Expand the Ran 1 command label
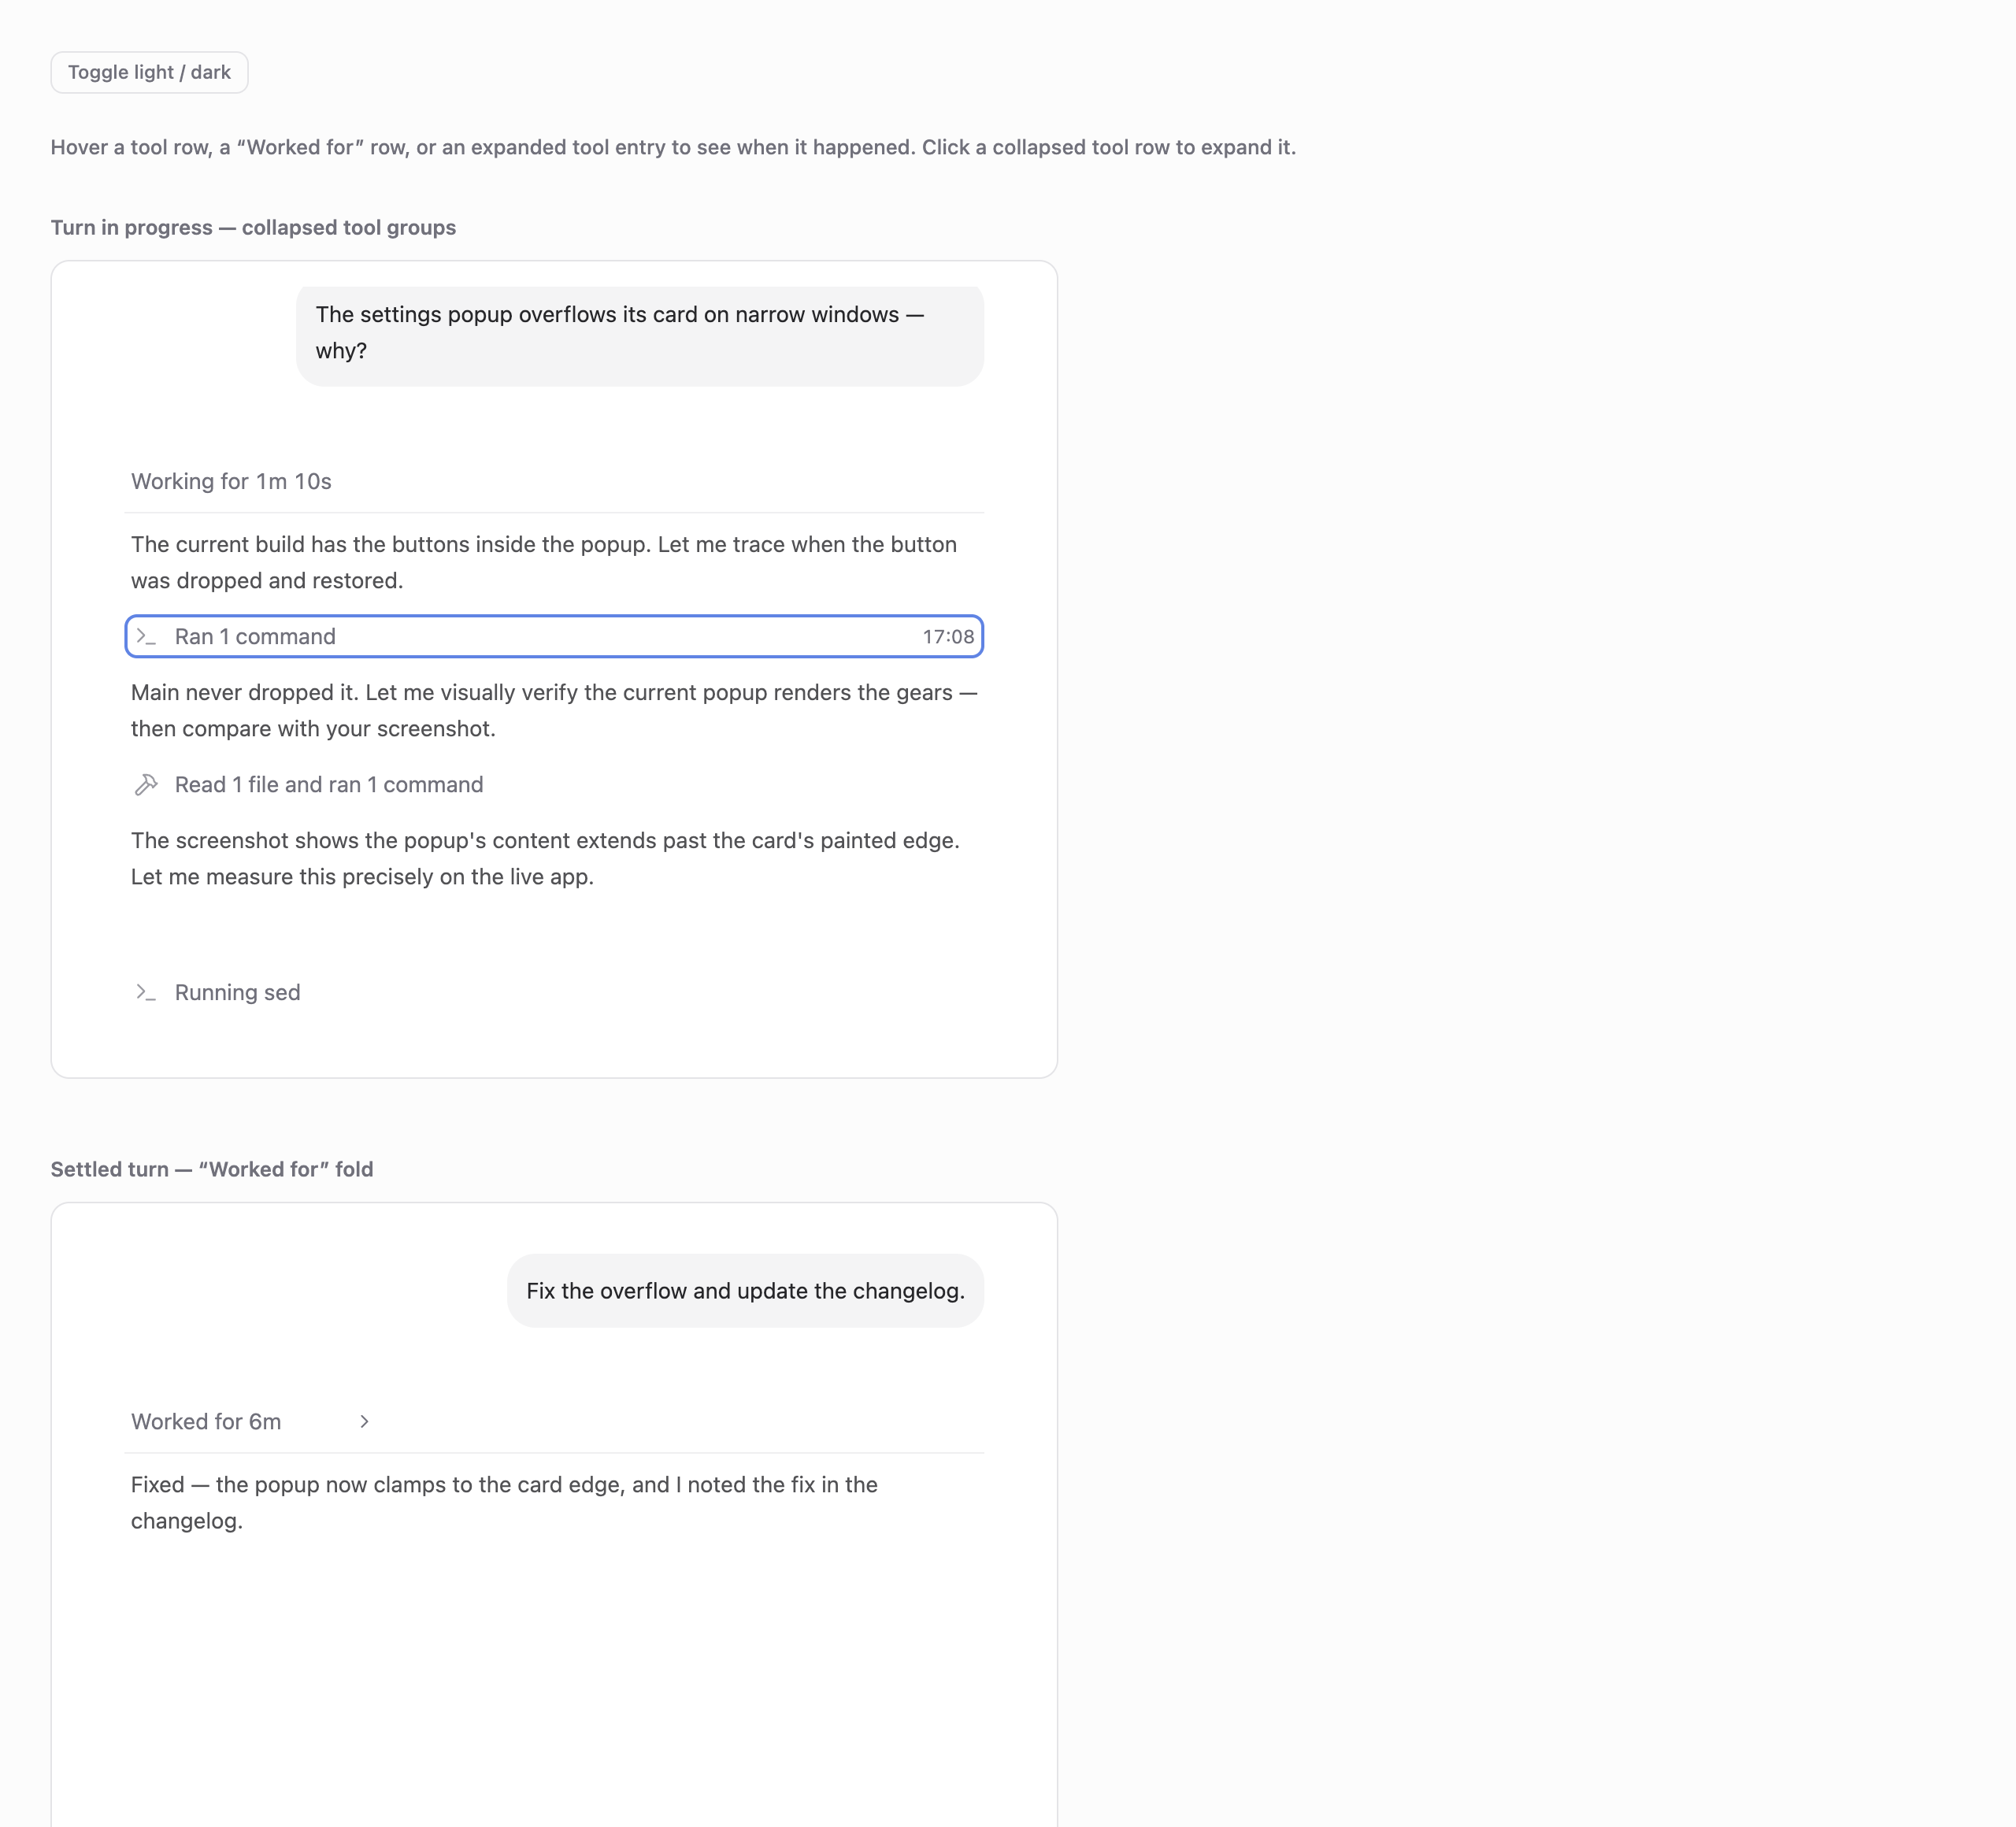 [x=255, y=637]
